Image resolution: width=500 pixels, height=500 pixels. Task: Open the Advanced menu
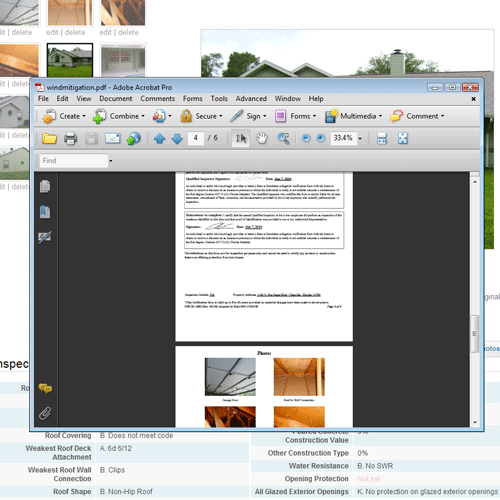pyautogui.click(x=251, y=99)
